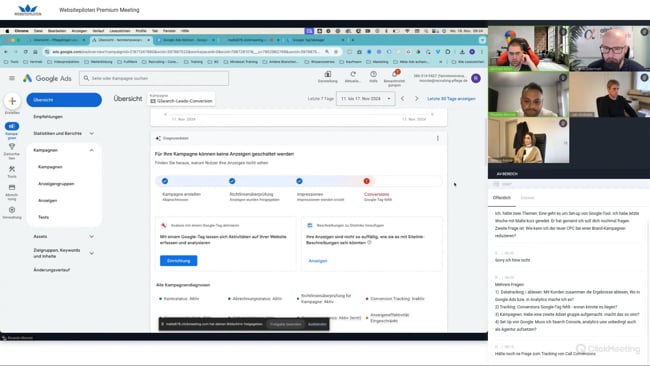Click the Apple menu icon

pos(7,31)
